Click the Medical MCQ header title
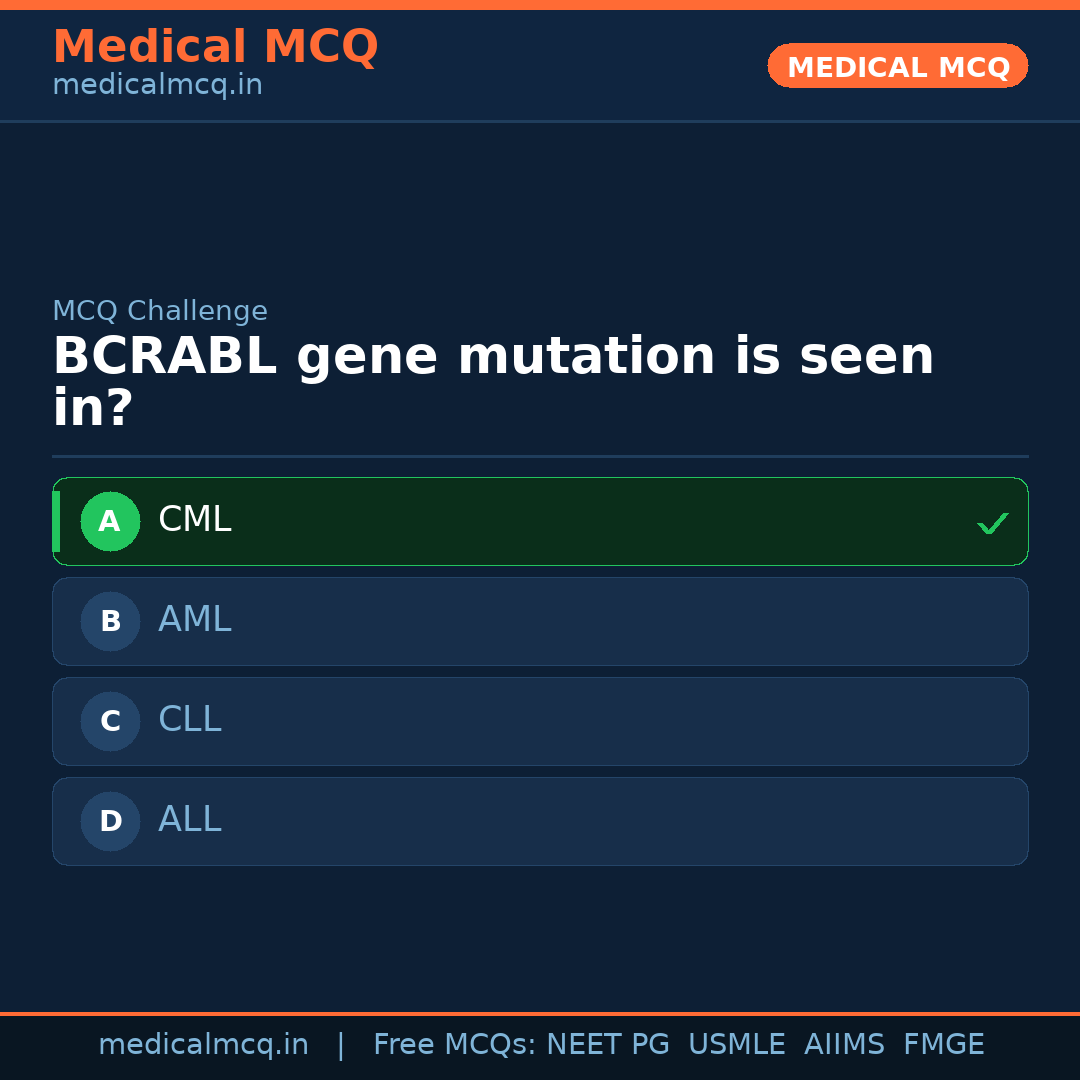The width and height of the screenshot is (1080, 1080). [215, 47]
